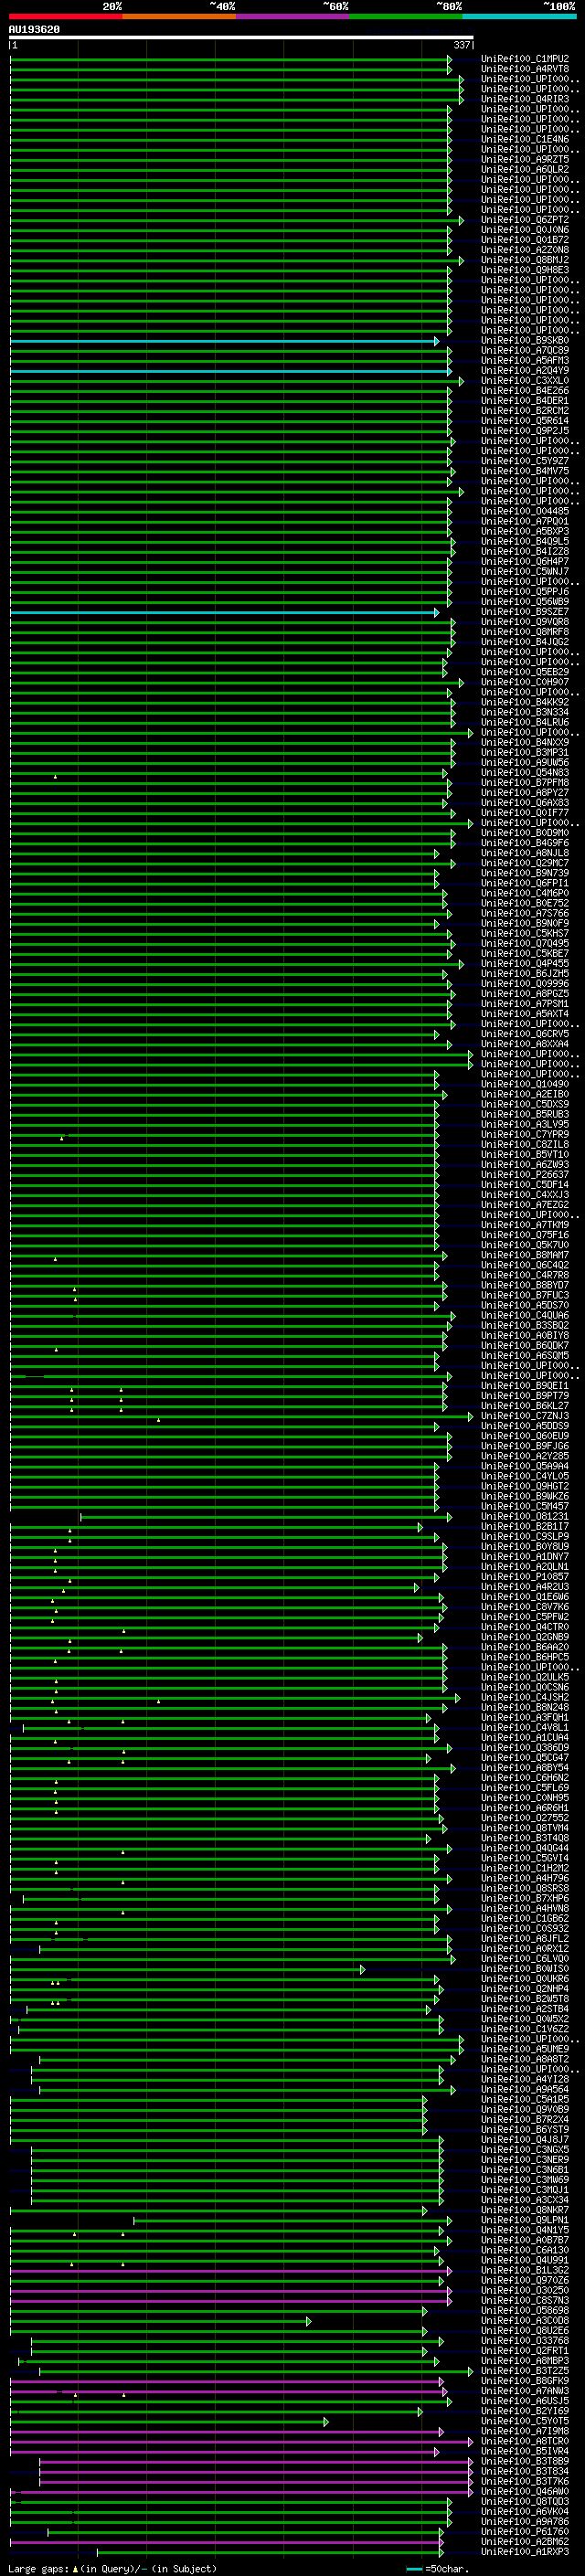Image resolution: width=585 pixels, height=2576 pixels.
Task: Select hit label UniRef100_Q01B72
Action: (x=525, y=240)
